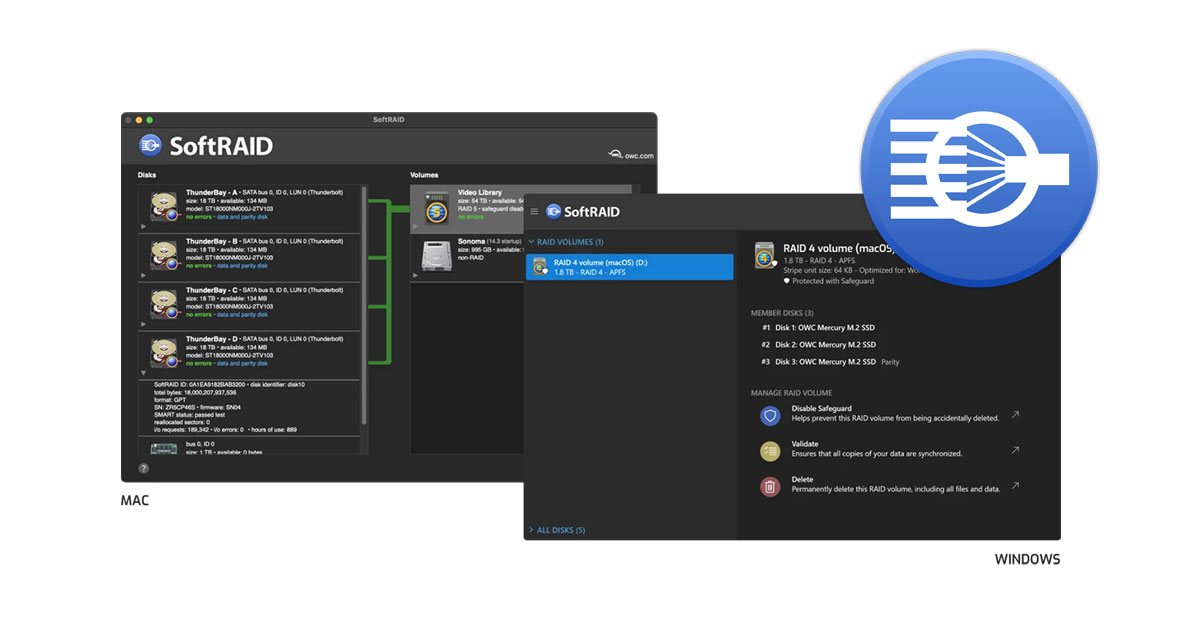Click the Disks list vertical scrollbar
The image size is (1200, 630).
[x=364, y=300]
